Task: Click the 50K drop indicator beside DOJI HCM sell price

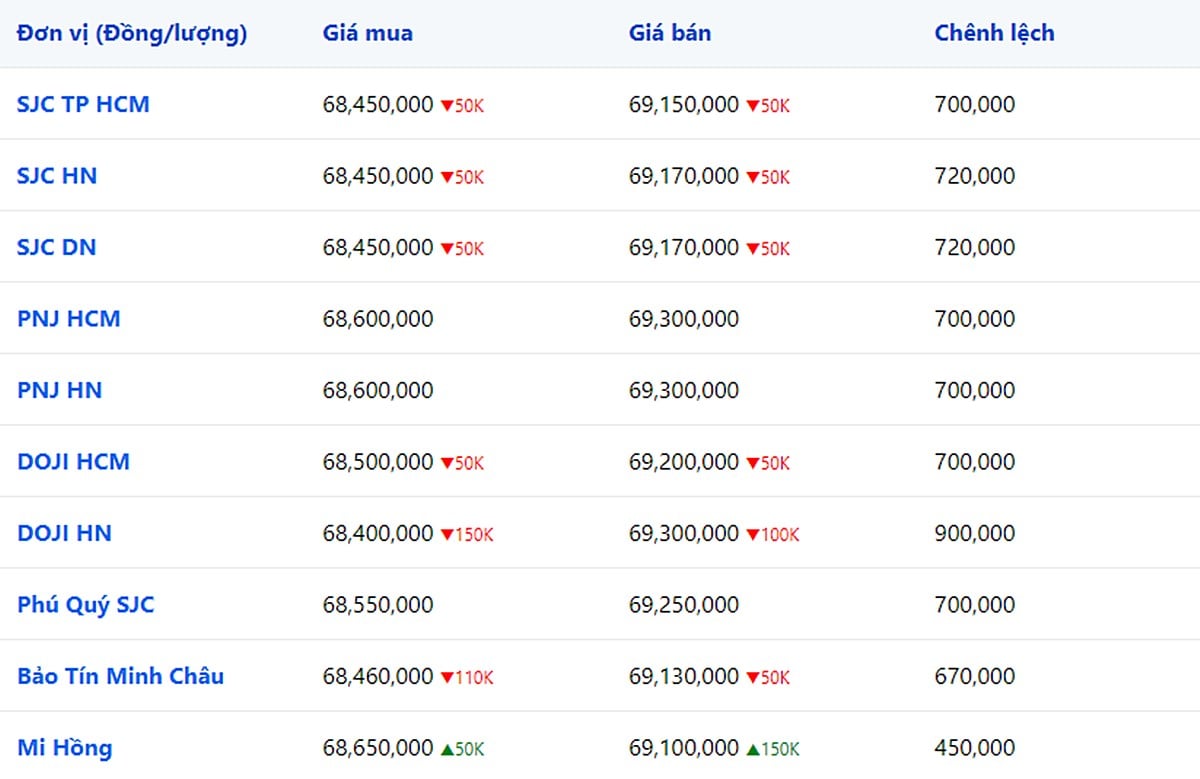Action: [768, 463]
